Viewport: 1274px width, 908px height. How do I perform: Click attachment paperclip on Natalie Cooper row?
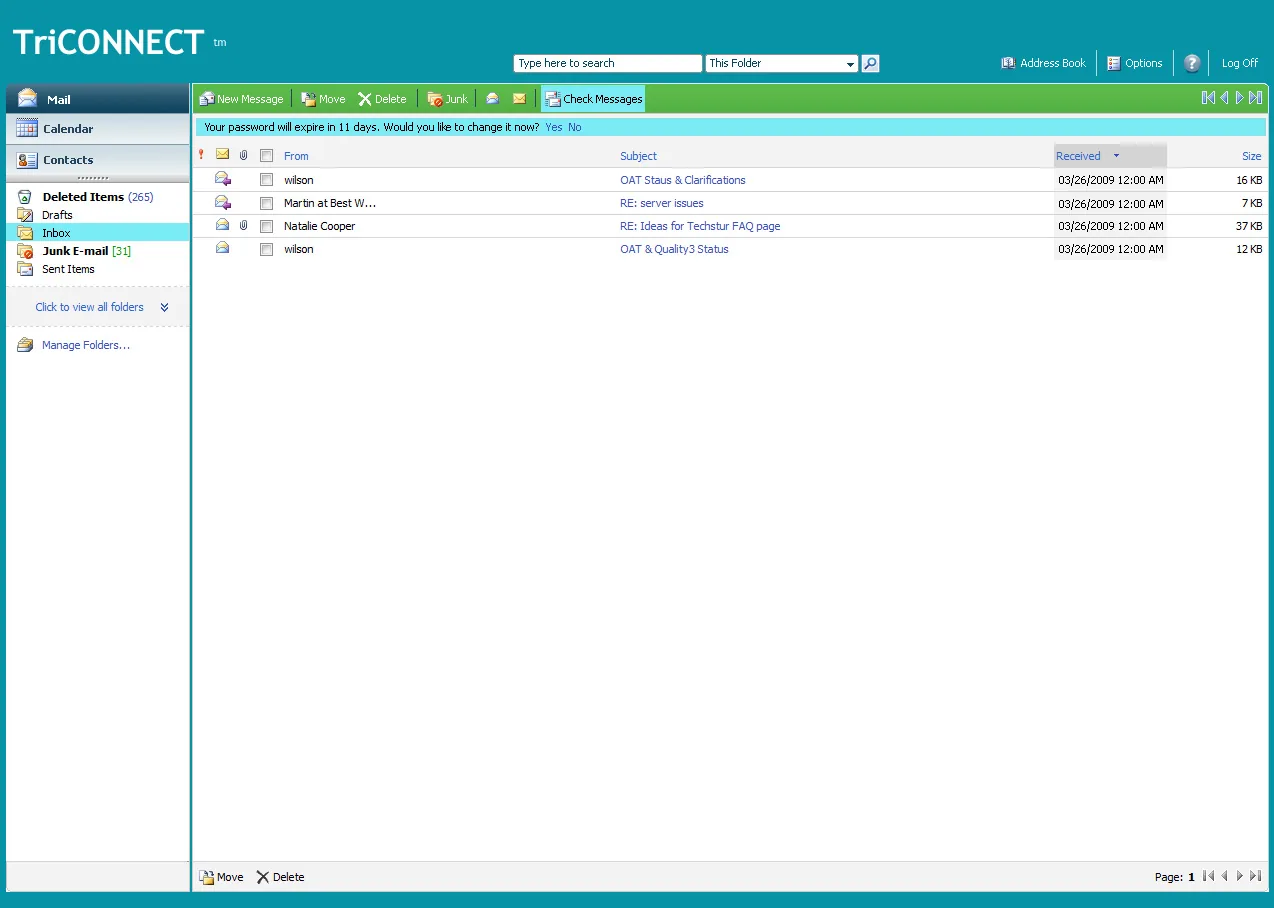tap(244, 226)
